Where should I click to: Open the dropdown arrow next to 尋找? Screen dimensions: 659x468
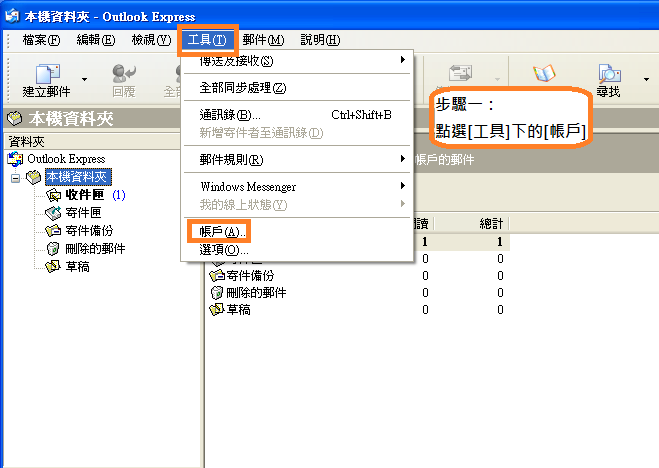[646, 79]
